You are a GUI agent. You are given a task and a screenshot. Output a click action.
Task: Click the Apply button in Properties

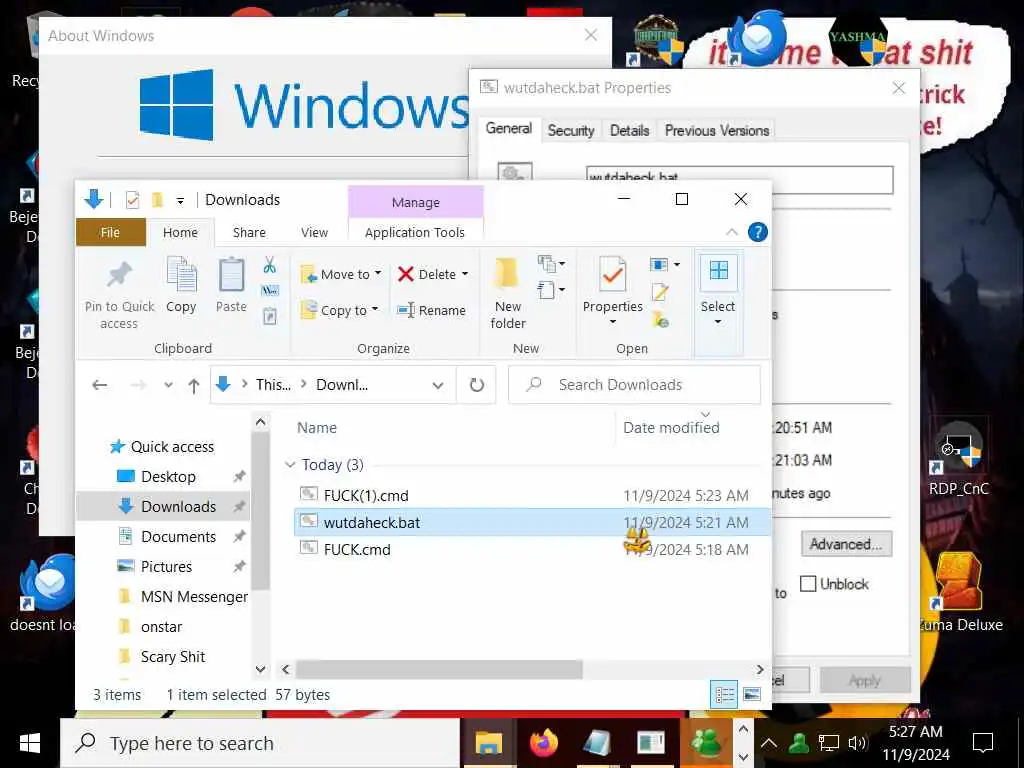pos(865,680)
